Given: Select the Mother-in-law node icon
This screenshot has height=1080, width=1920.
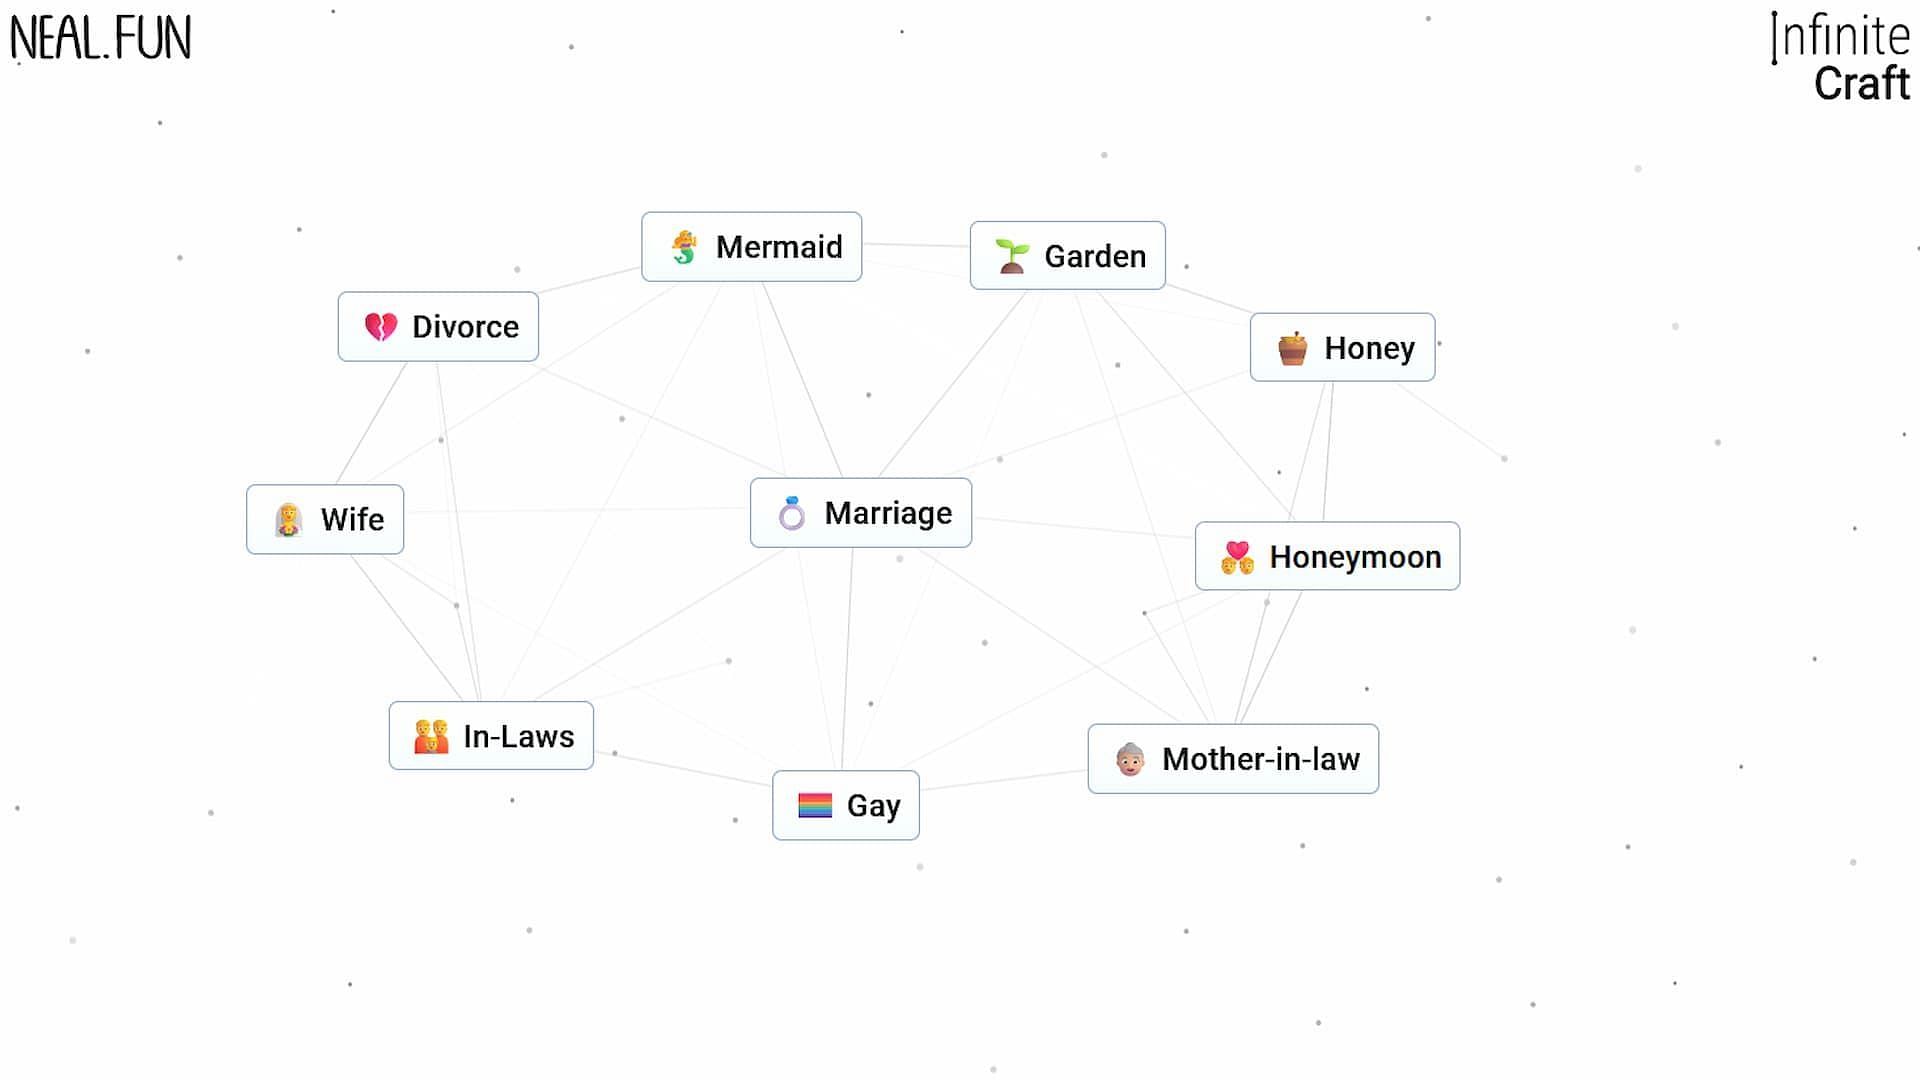Looking at the screenshot, I should point(1129,758).
